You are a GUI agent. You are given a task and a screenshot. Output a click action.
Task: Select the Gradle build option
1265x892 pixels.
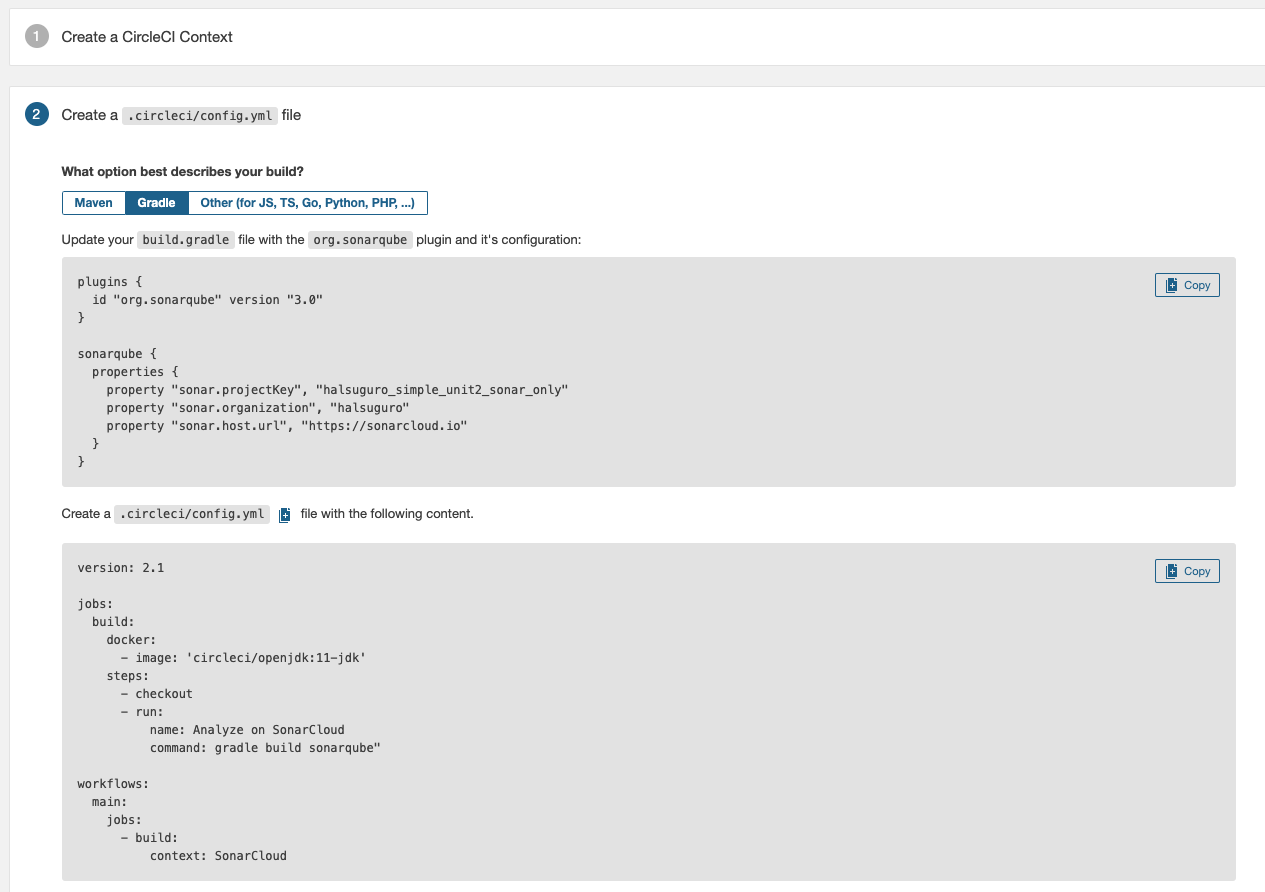(x=156, y=202)
